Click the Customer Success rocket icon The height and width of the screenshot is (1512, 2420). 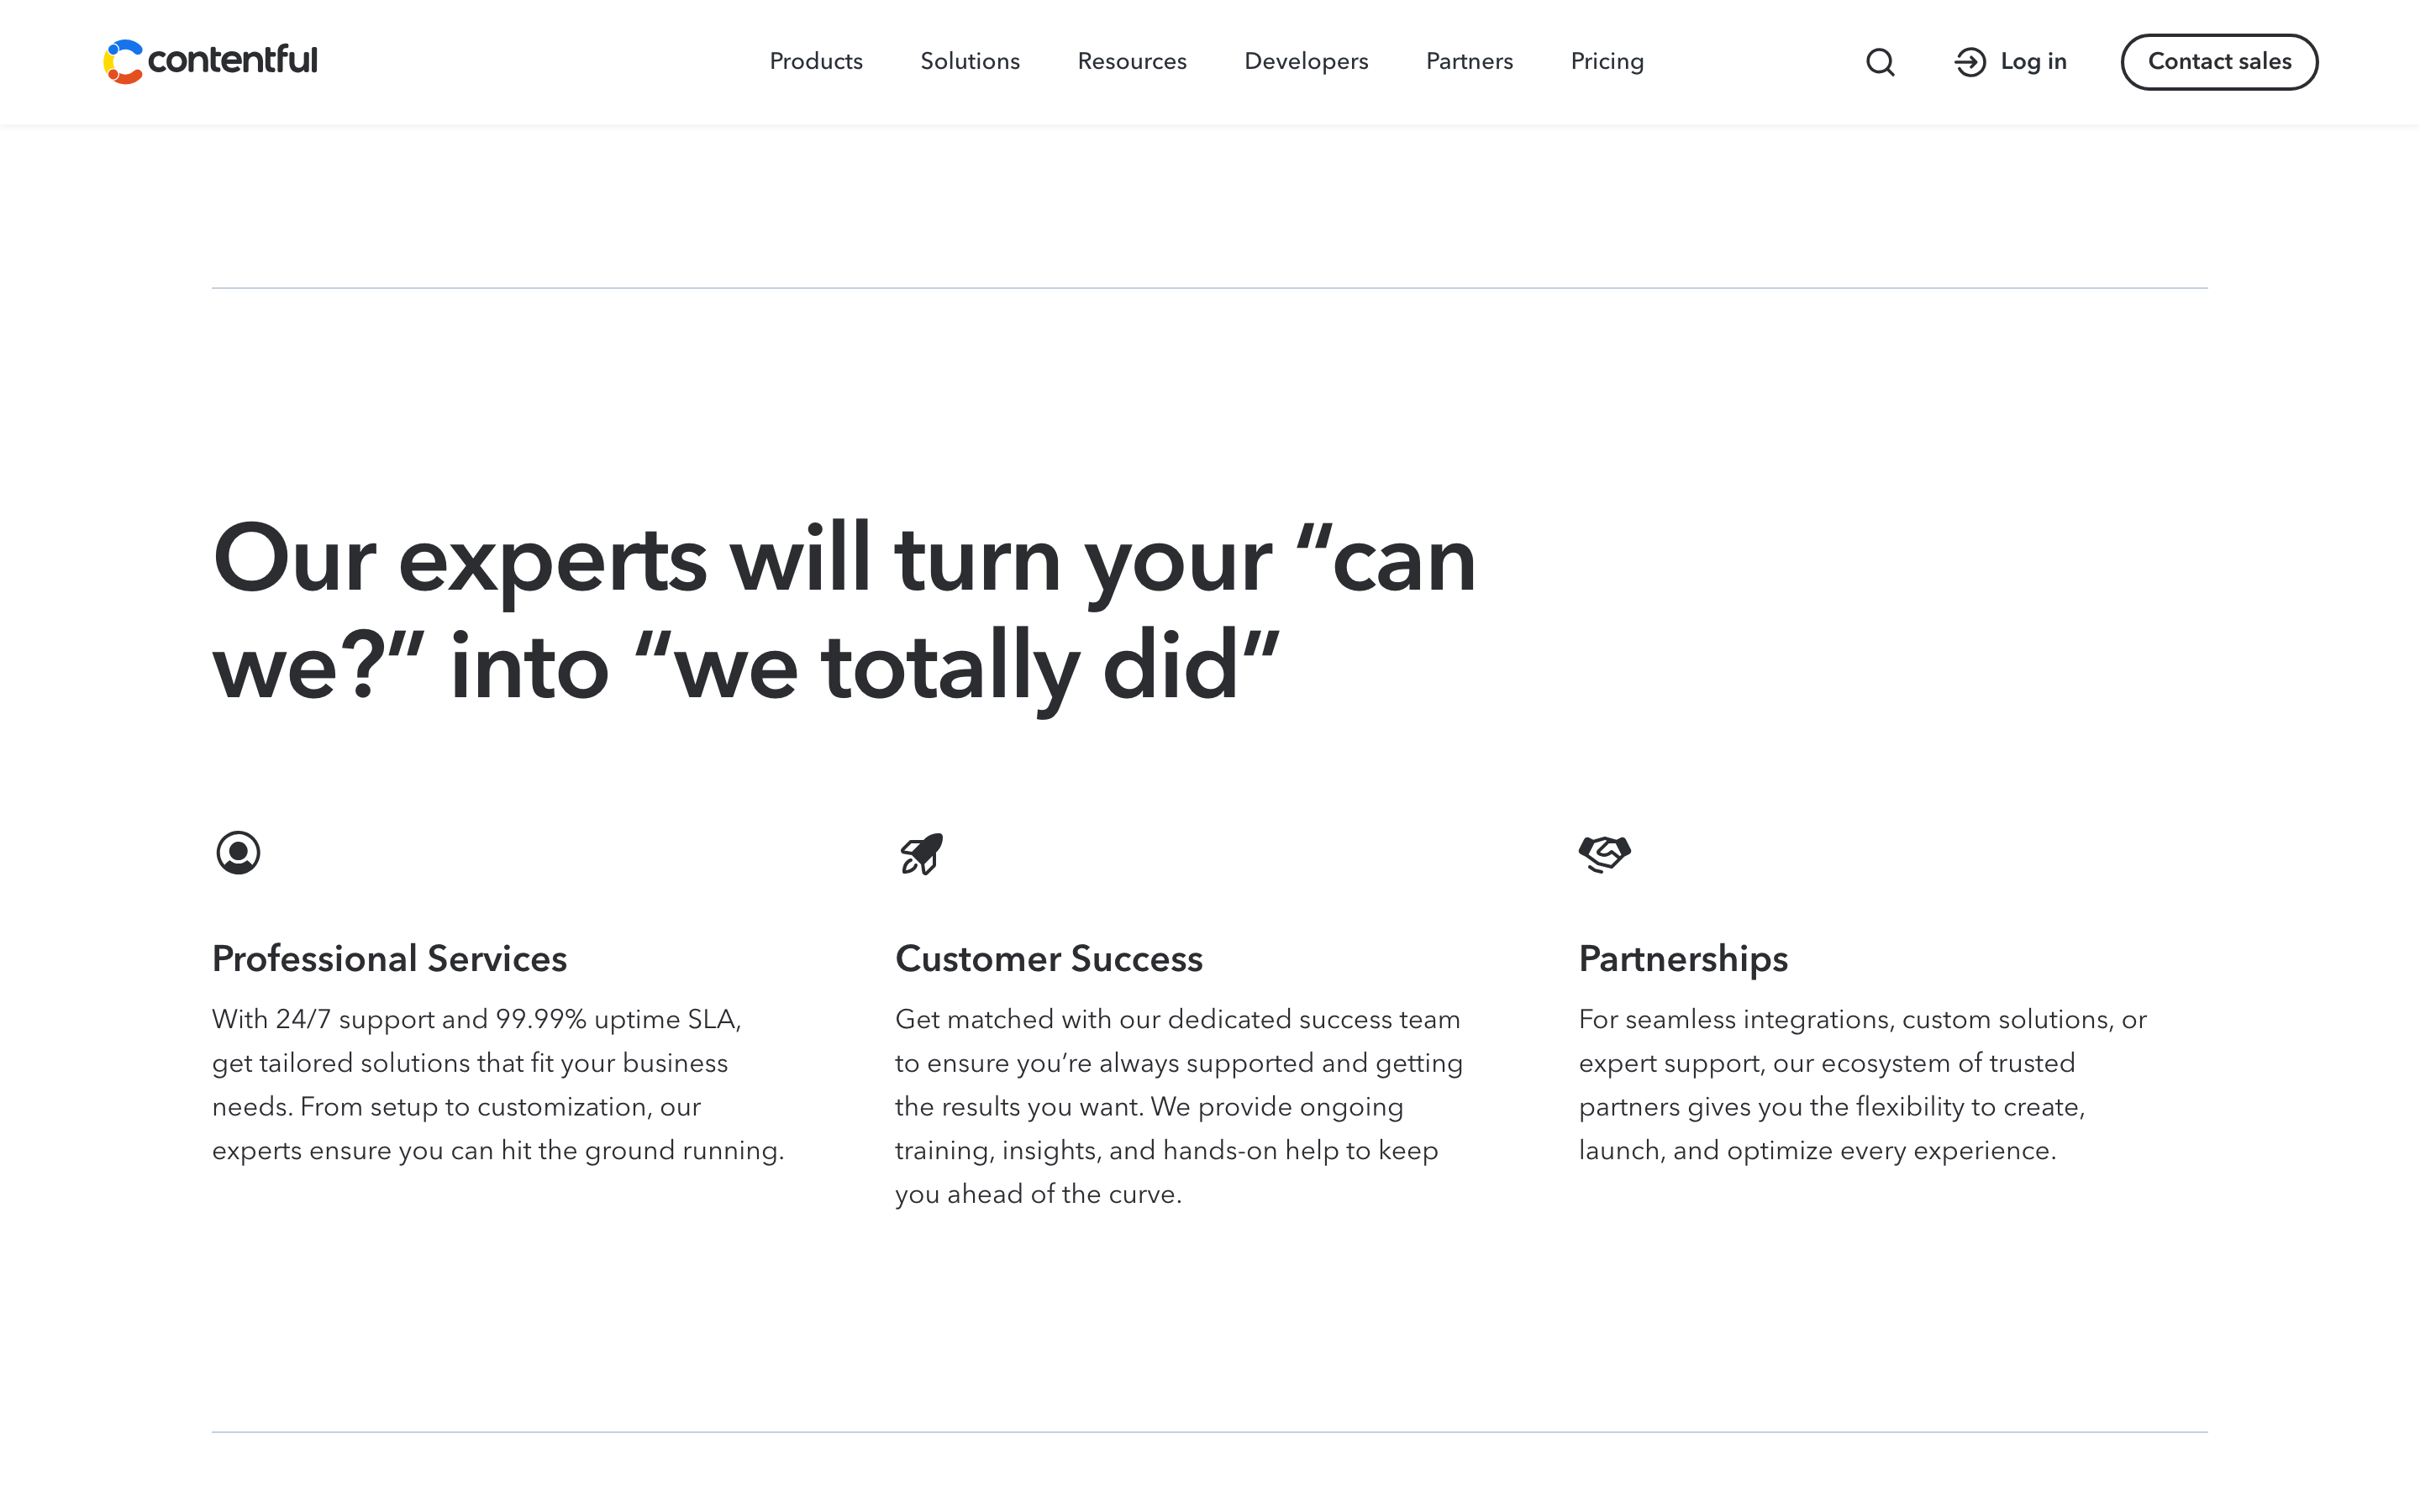tap(921, 854)
